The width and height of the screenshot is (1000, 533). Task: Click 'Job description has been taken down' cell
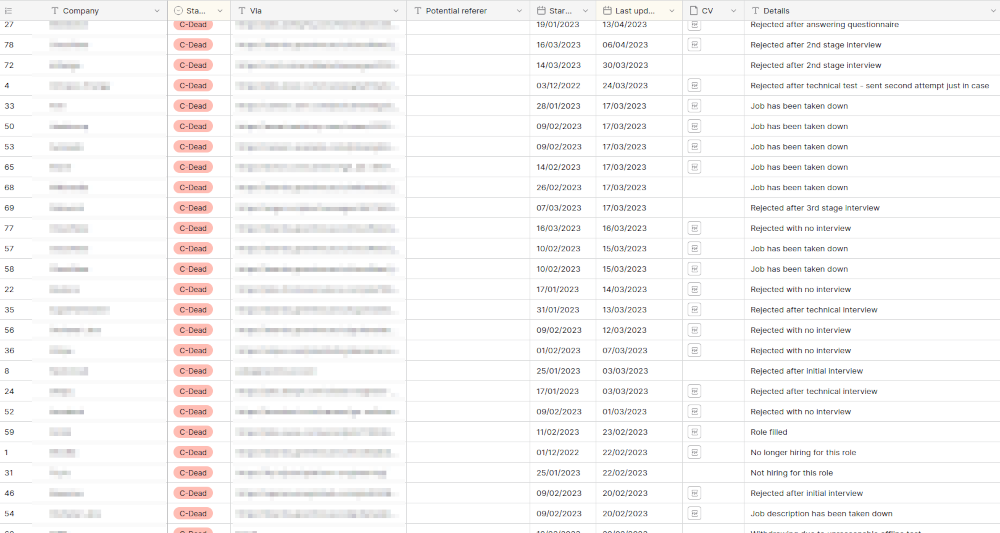(x=872, y=514)
